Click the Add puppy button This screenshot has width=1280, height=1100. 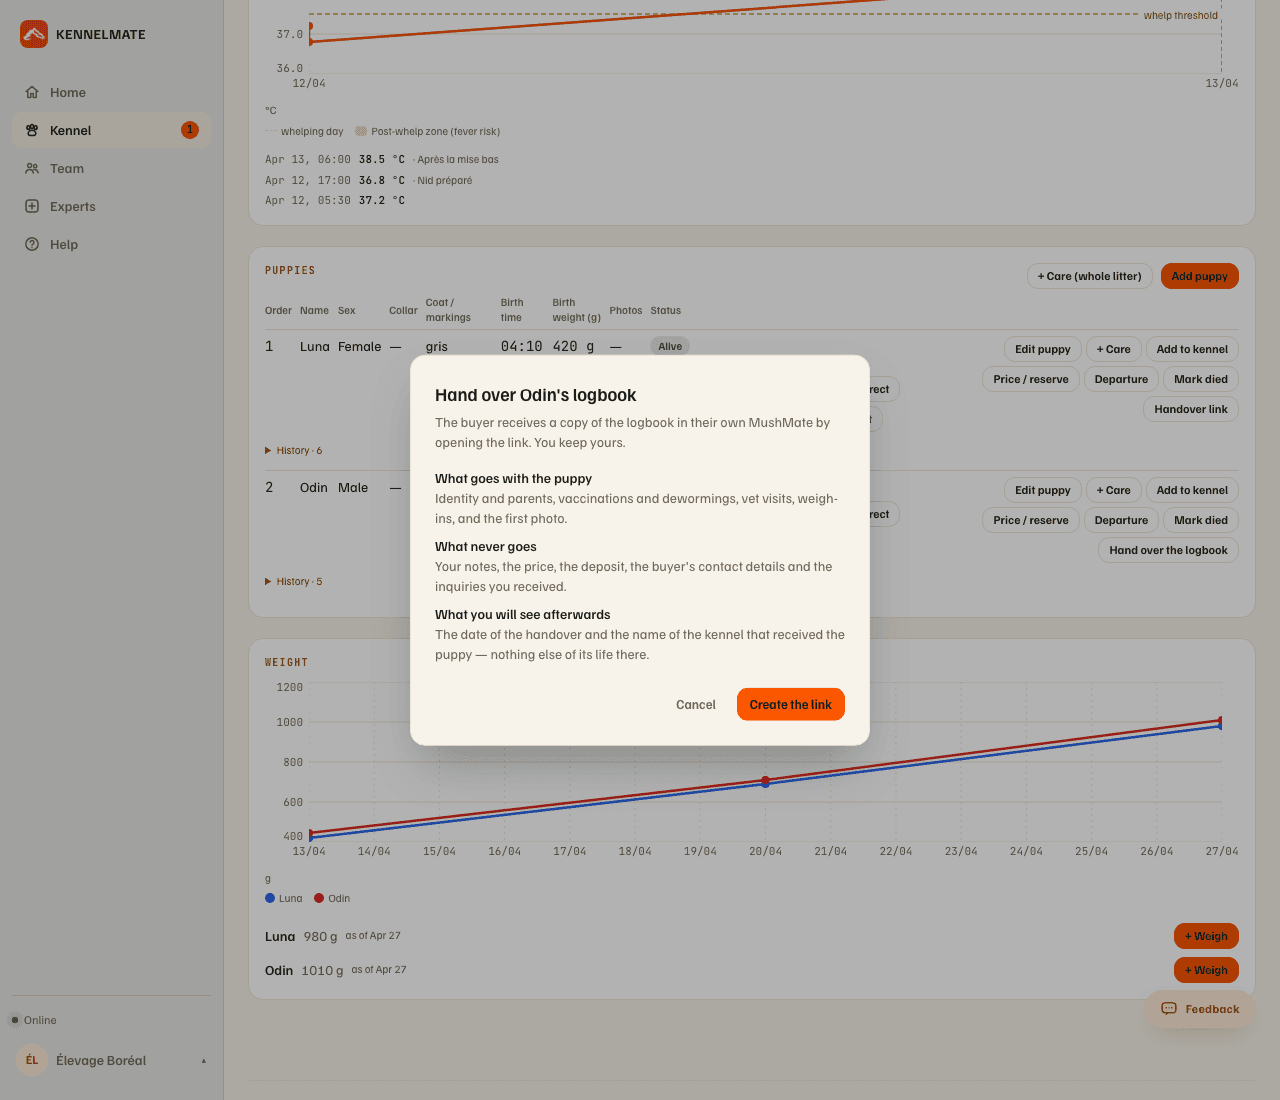(x=1200, y=276)
